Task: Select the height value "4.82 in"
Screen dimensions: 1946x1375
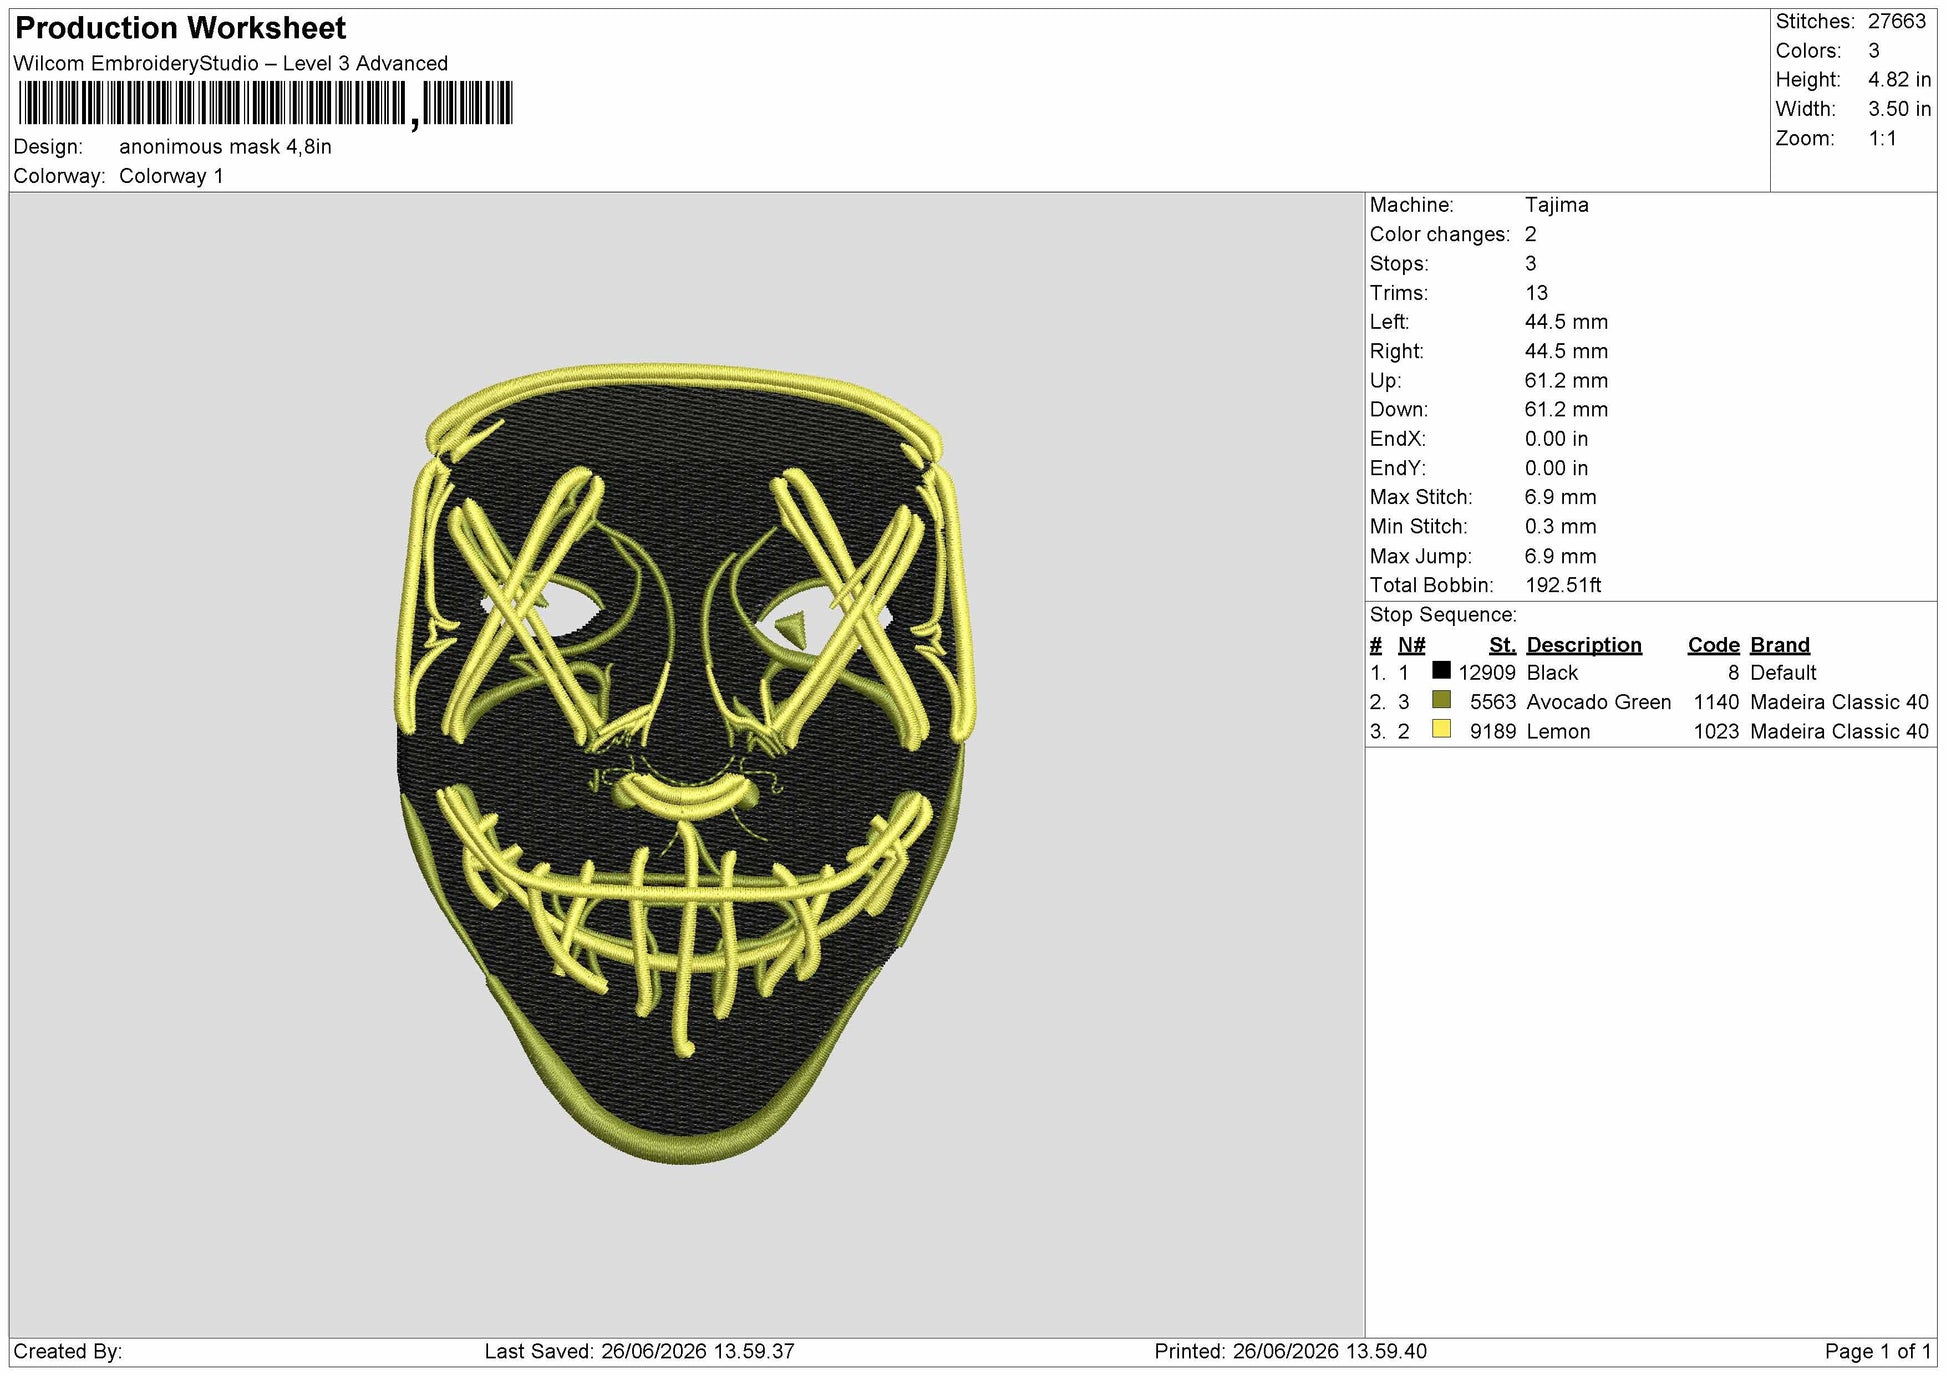Action: pos(1900,80)
